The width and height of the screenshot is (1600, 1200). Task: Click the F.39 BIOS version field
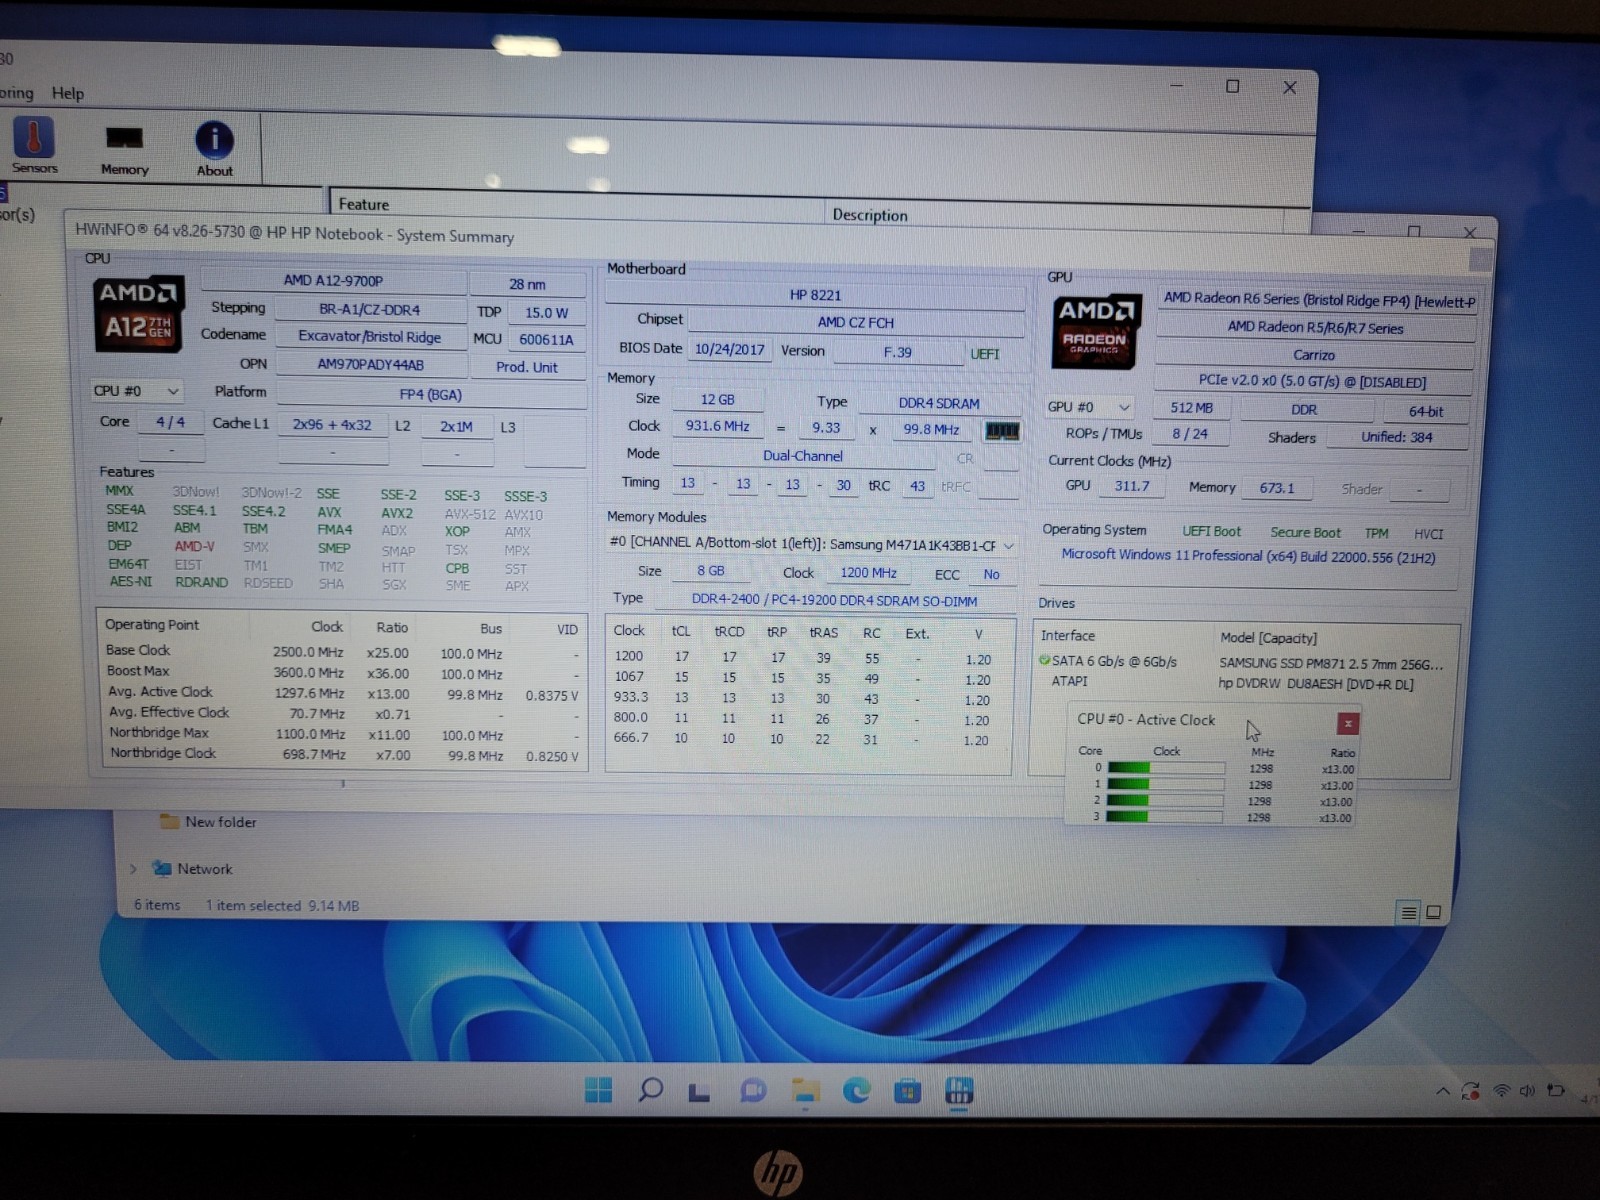coord(897,352)
